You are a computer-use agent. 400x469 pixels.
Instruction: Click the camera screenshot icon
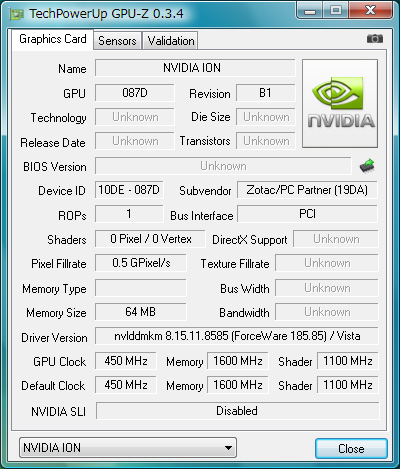coord(375,39)
